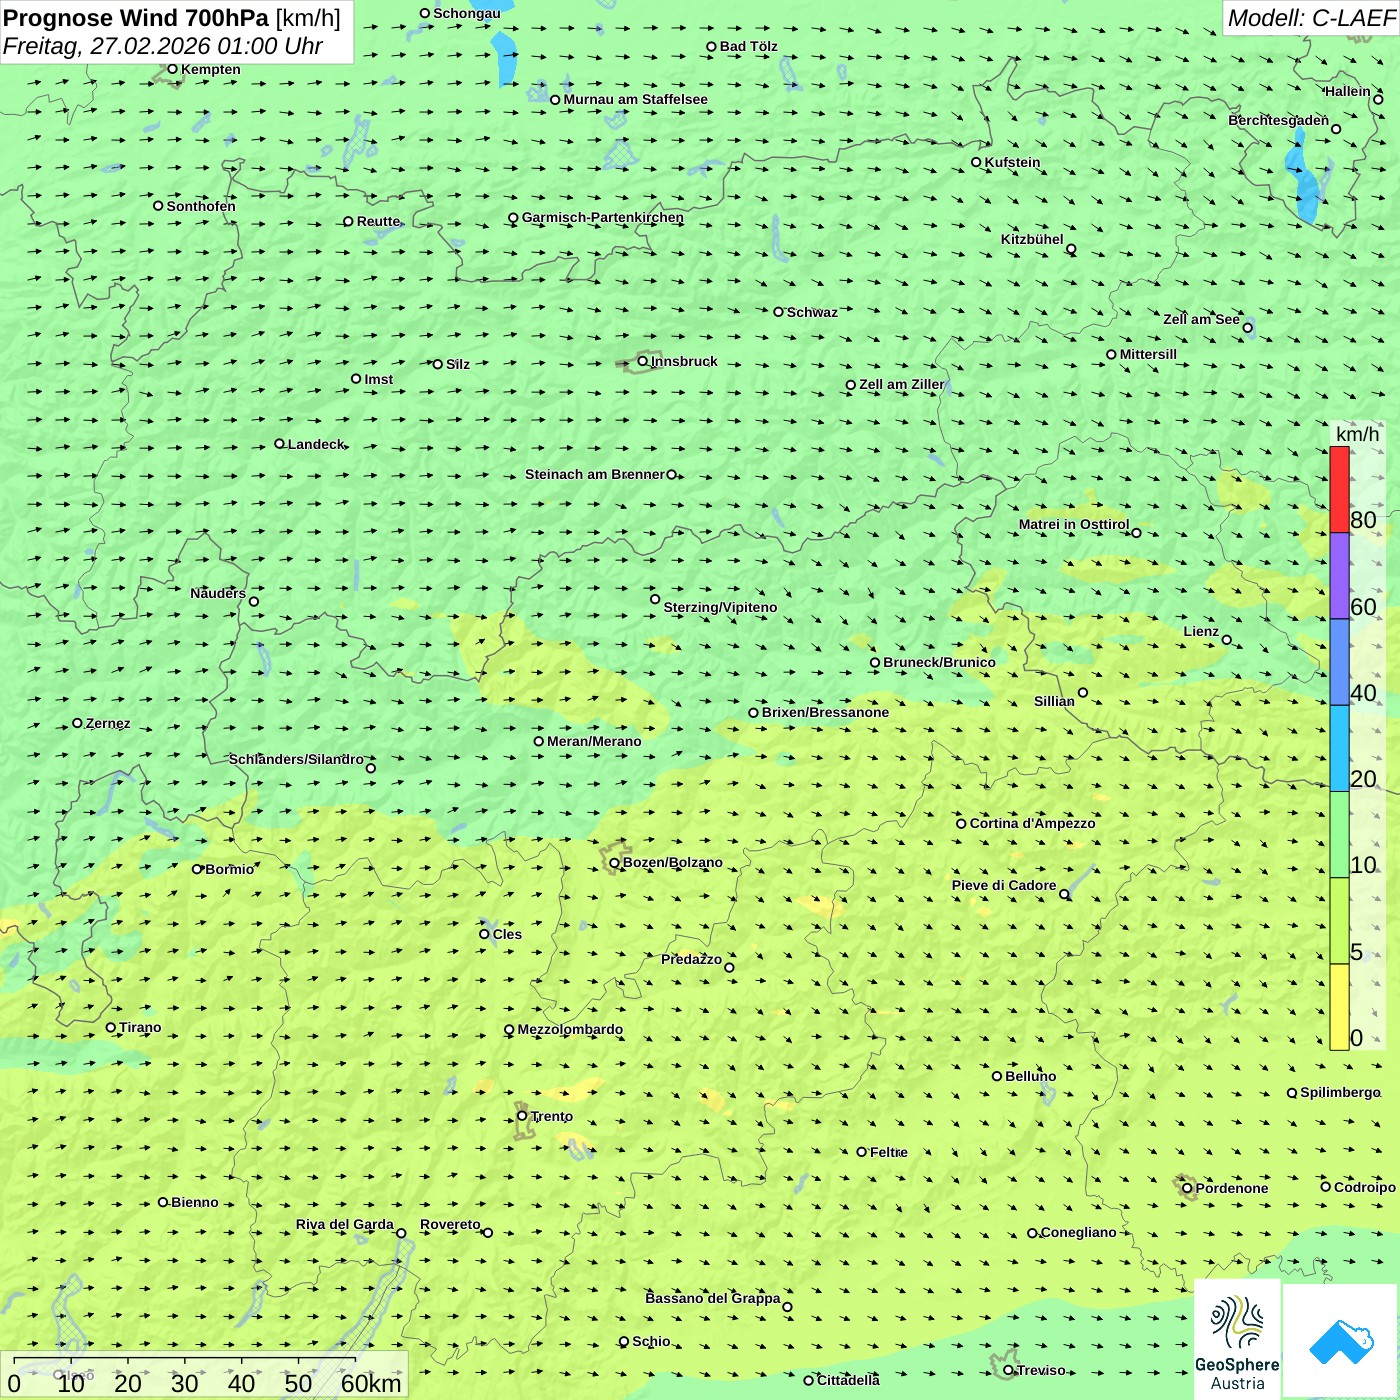Click the 'Mezzolombardo' label
The width and height of the screenshot is (1400, 1400).
coord(570,1029)
